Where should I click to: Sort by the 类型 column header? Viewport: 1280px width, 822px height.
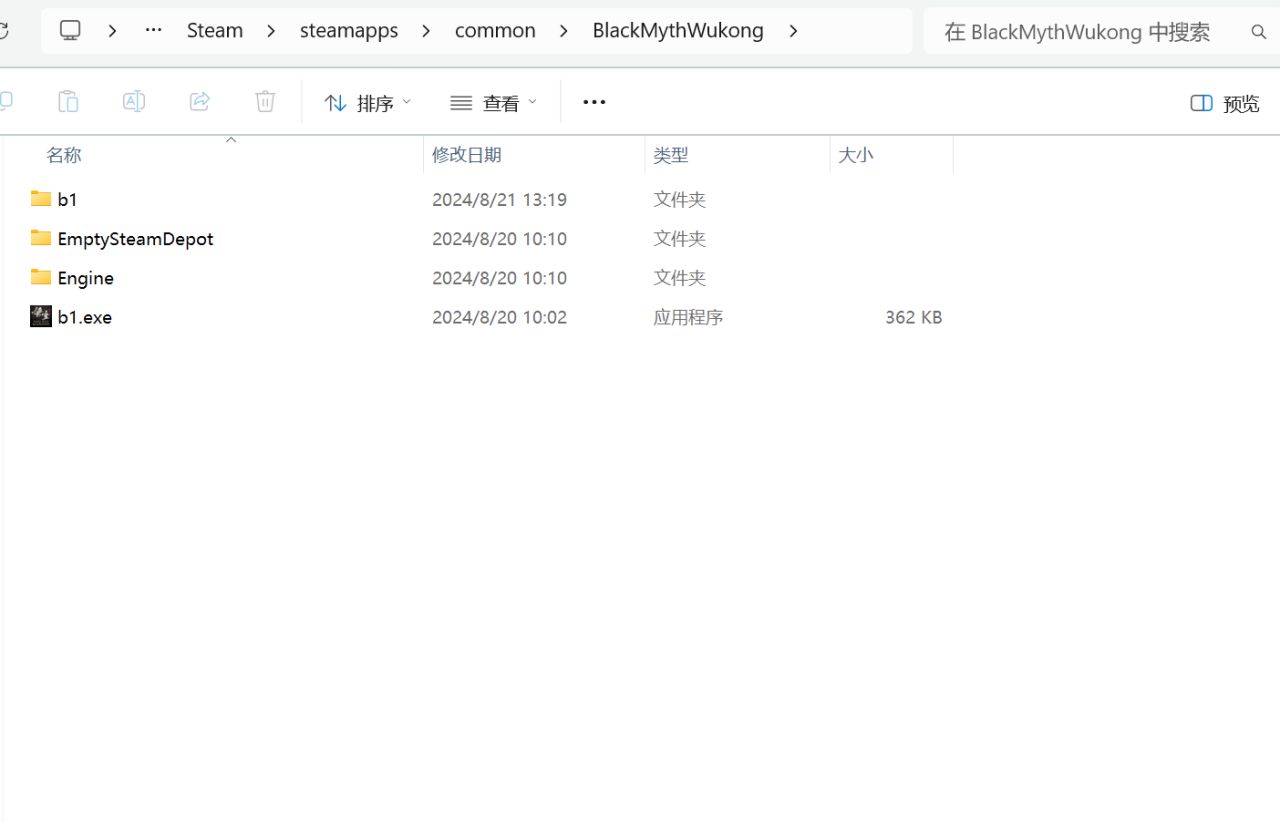(x=671, y=155)
